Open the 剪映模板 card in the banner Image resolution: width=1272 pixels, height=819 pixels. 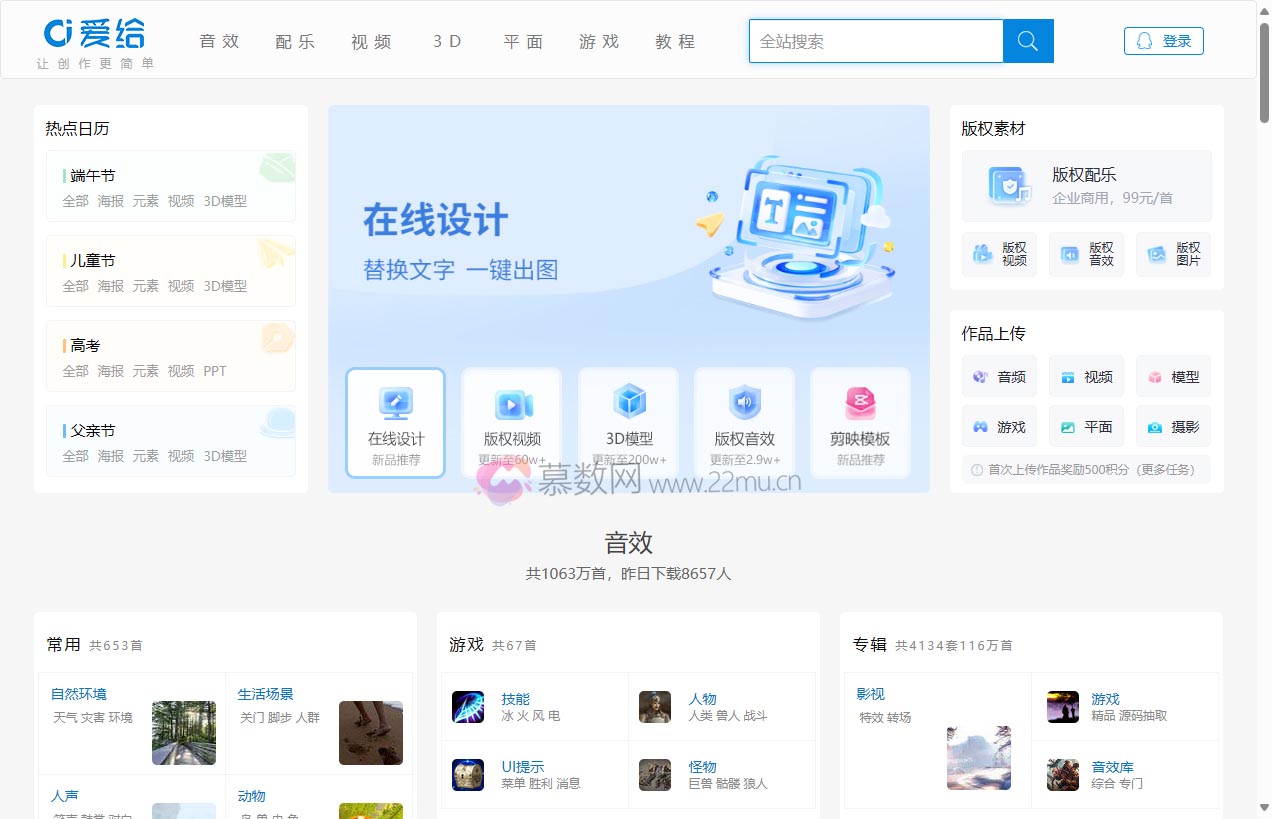click(x=860, y=422)
